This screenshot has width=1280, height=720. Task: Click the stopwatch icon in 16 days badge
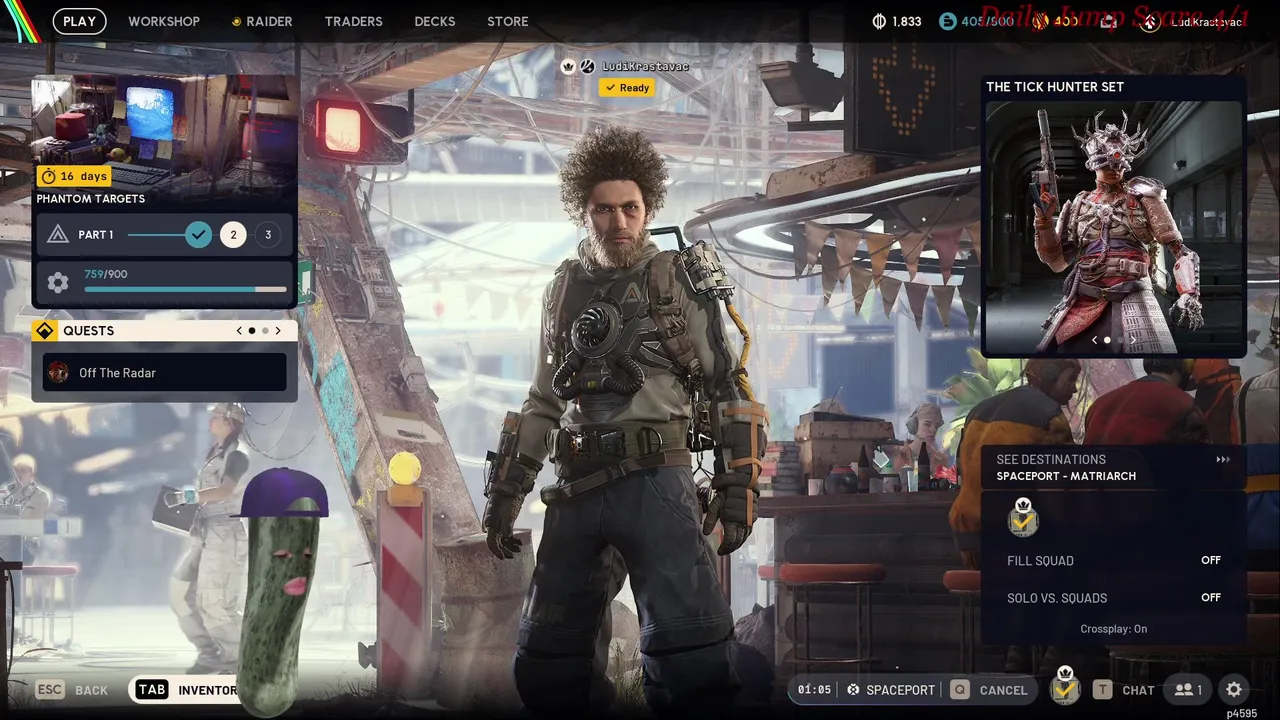(48, 176)
